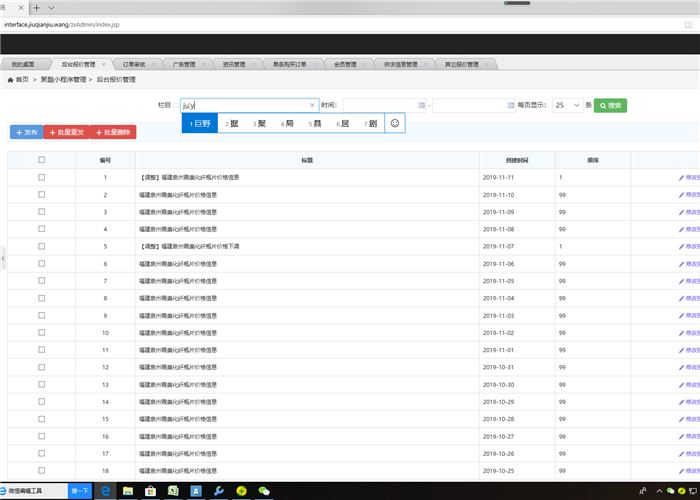The width and height of the screenshot is (700, 500).
Task: Click the clear (x) icon in 栏目 field
Action: coord(312,105)
